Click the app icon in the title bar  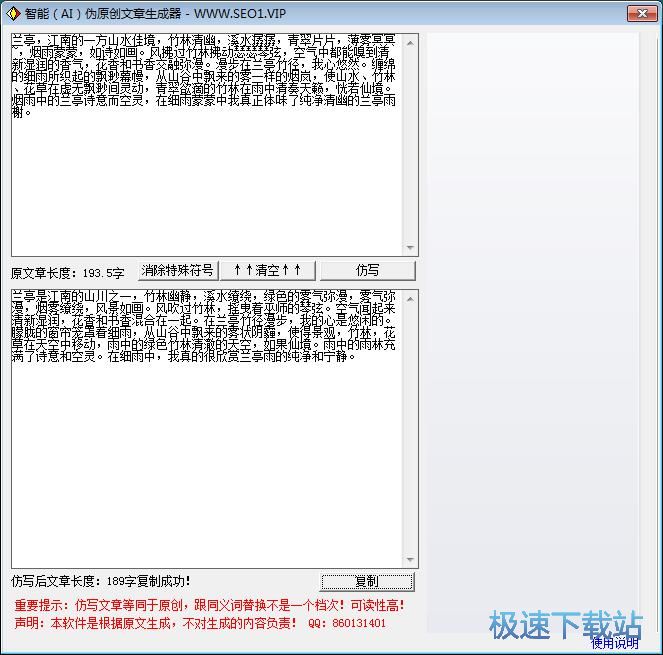13,14
